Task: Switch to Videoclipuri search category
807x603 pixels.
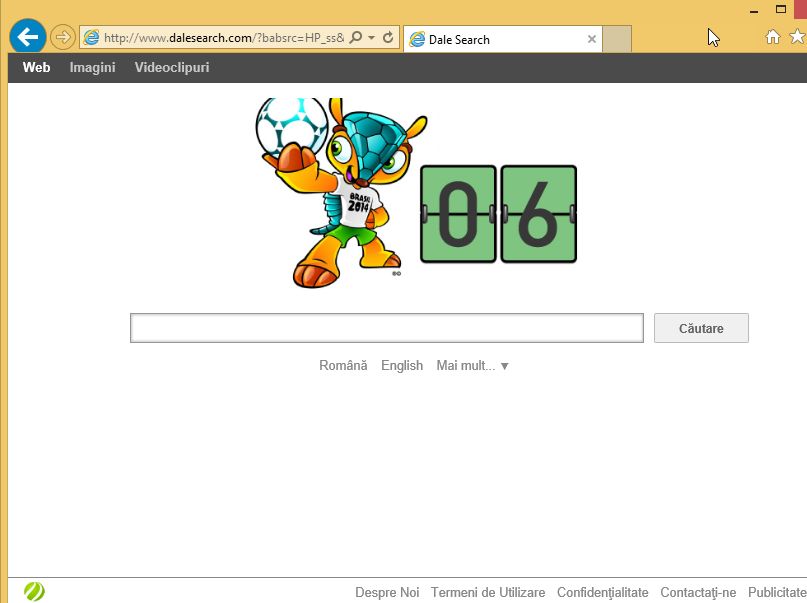Action: 172,67
